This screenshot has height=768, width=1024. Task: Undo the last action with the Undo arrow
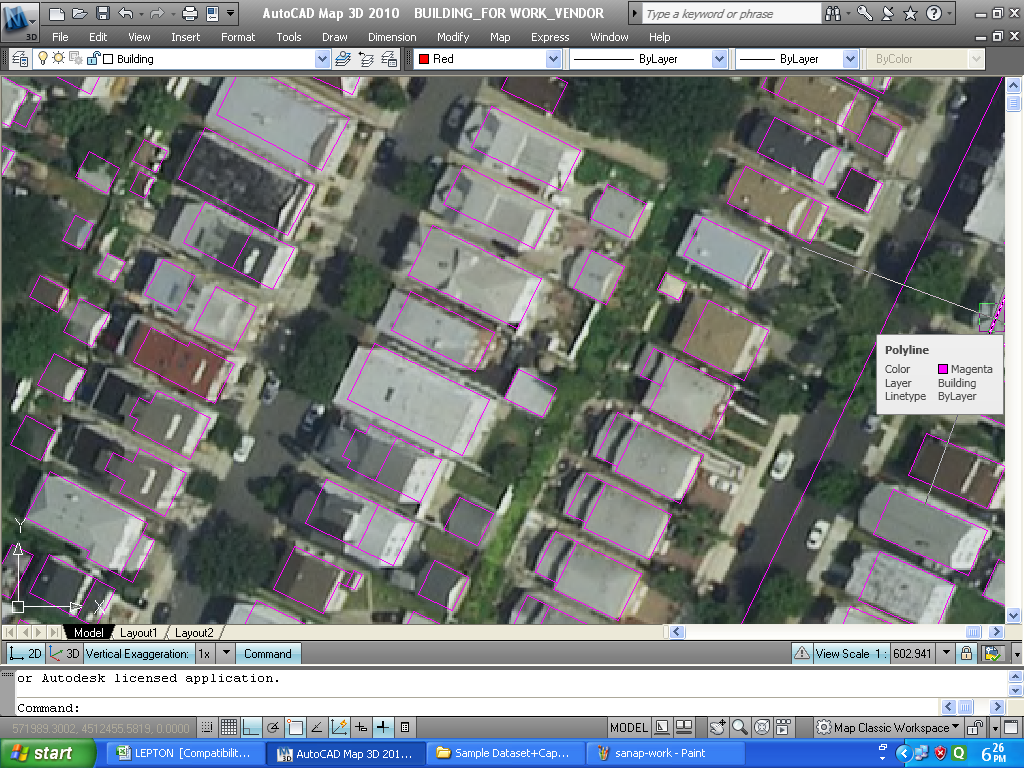(125, 13)
